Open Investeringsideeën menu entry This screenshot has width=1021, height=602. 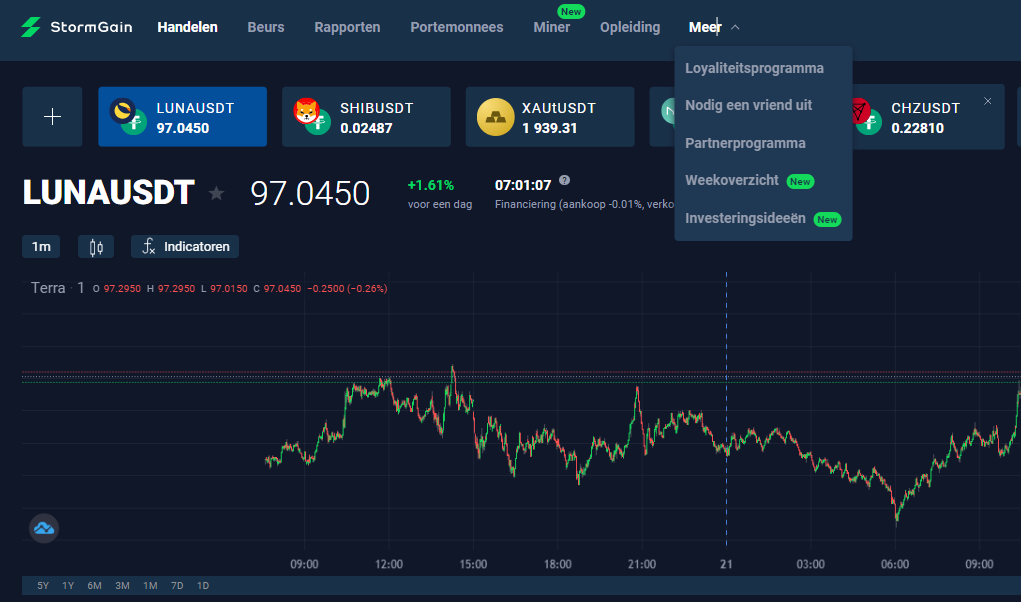pos(763,219)
